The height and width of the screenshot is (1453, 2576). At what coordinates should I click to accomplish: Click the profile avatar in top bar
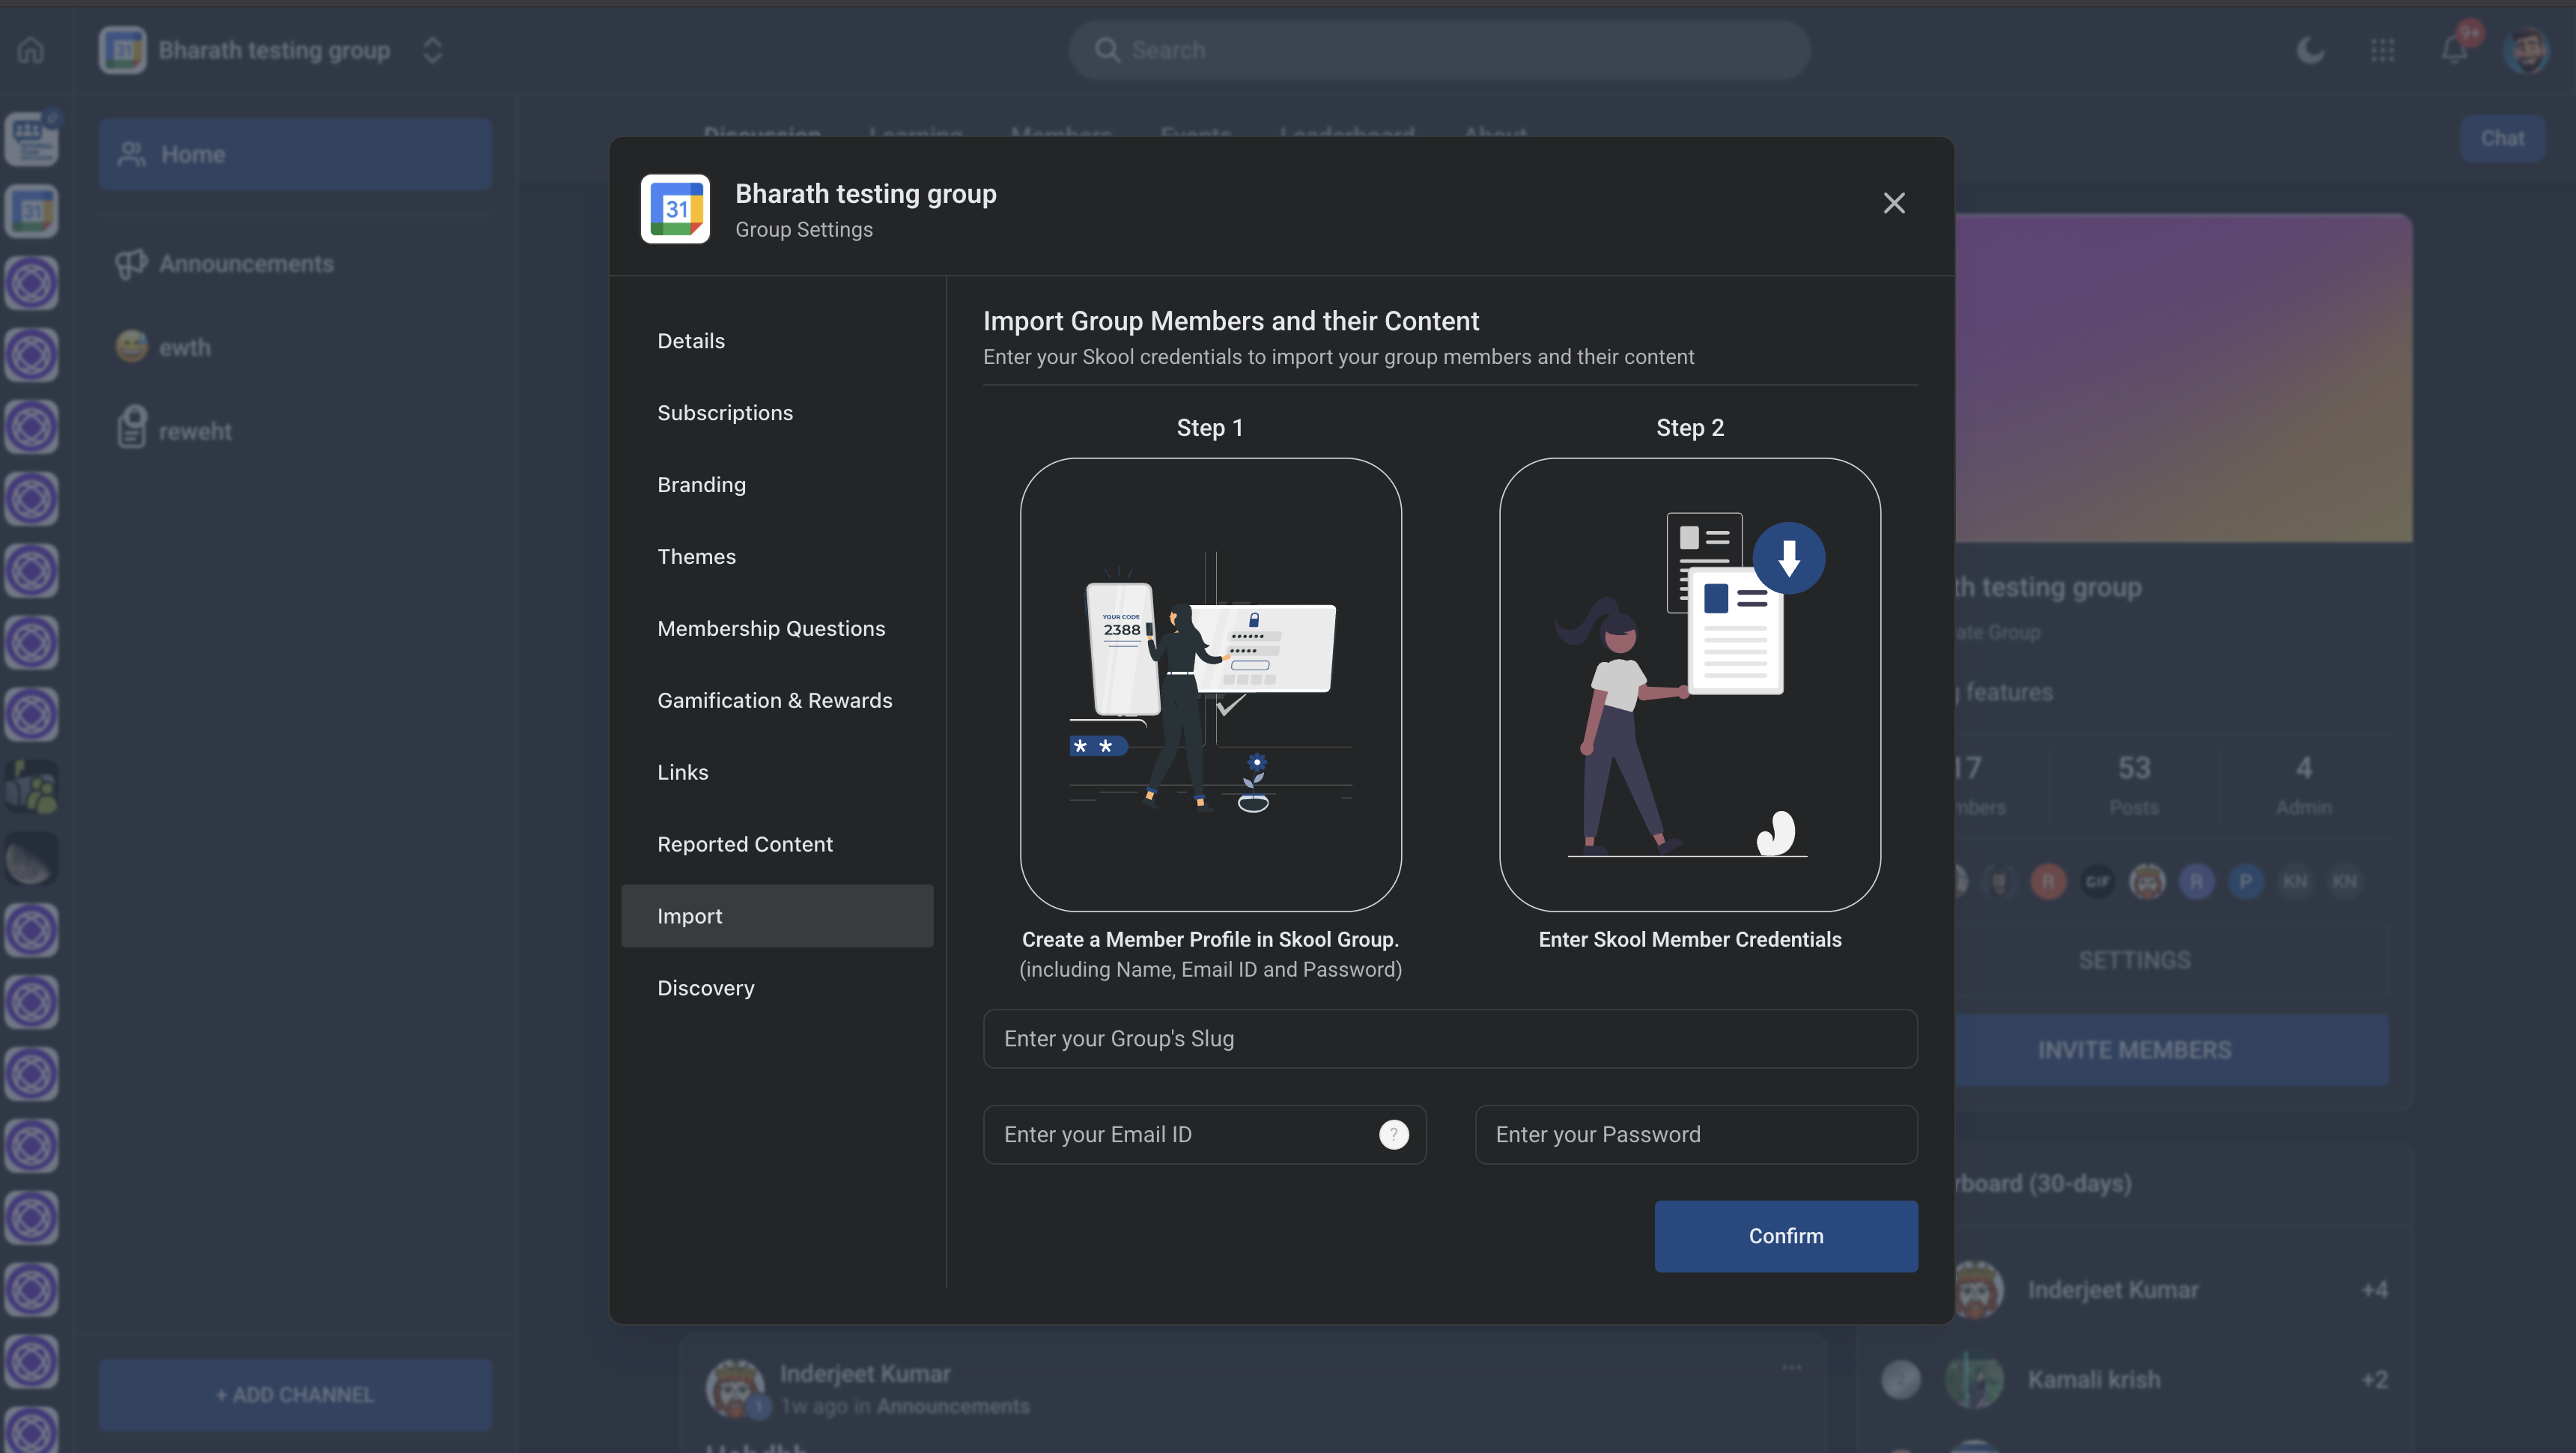point(2526,50)
